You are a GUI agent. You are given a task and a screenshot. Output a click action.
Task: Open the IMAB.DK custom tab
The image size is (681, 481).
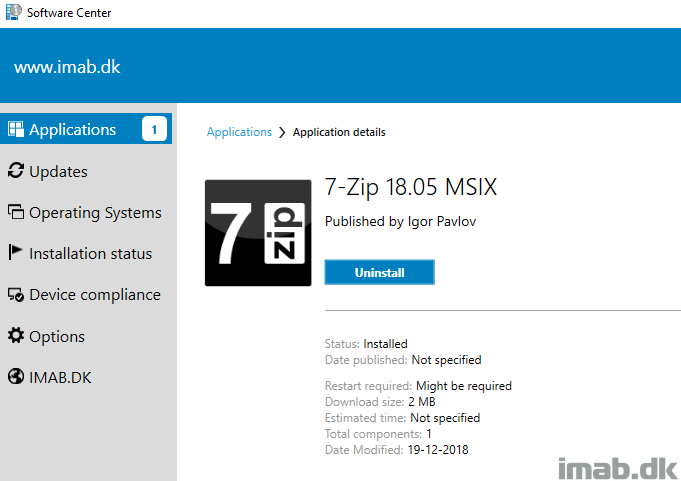[60, 378]
